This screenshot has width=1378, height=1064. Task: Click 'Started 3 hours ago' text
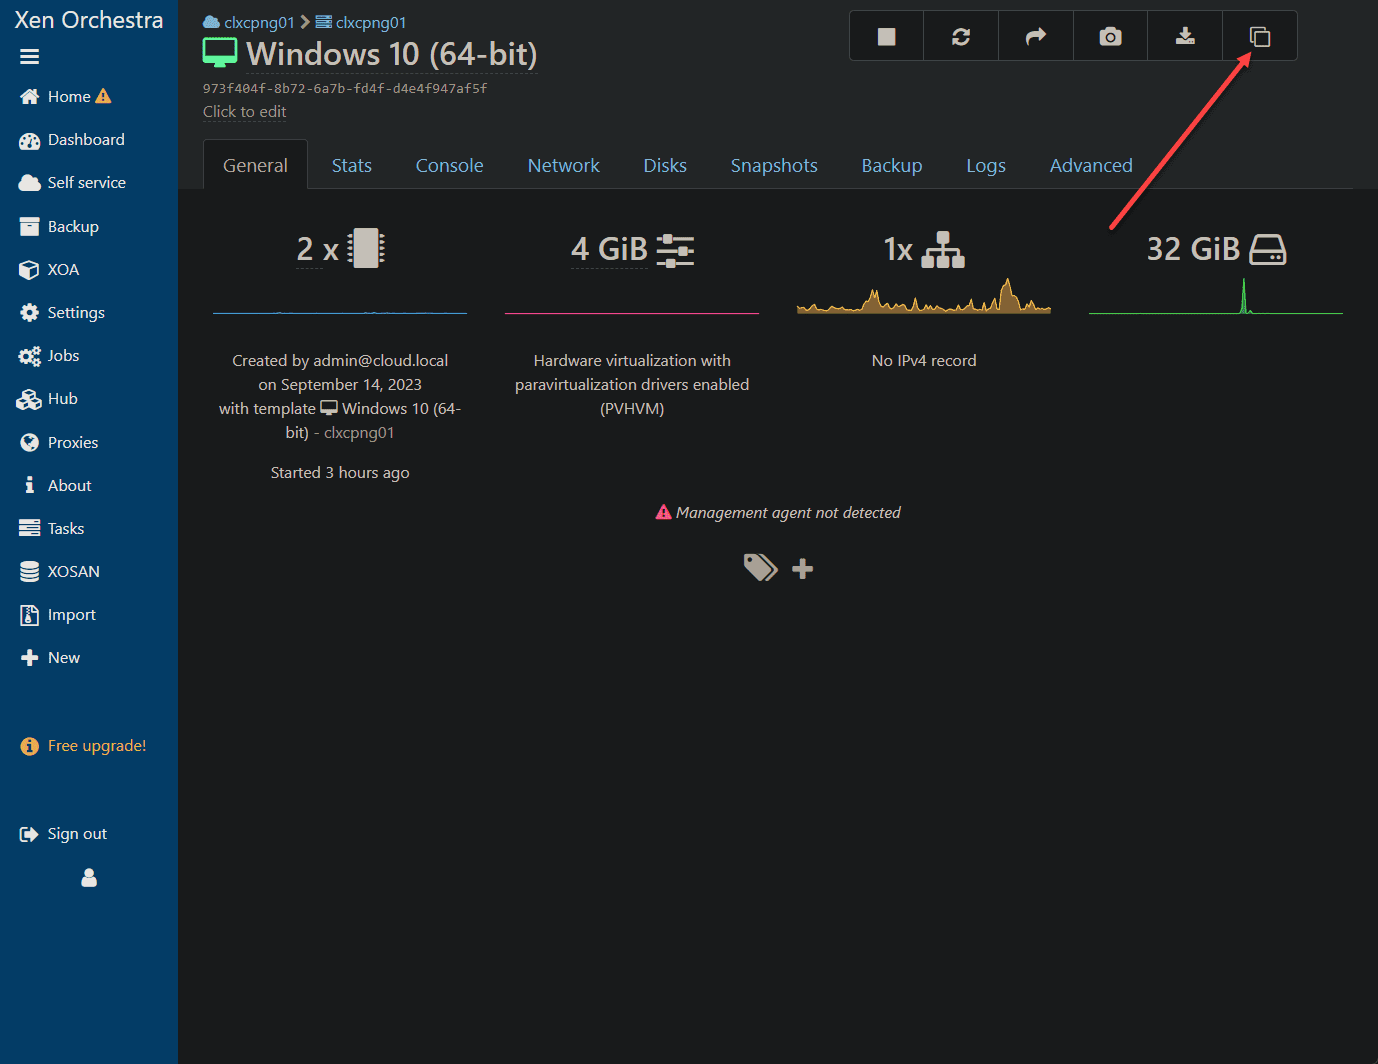pos(340,473)
